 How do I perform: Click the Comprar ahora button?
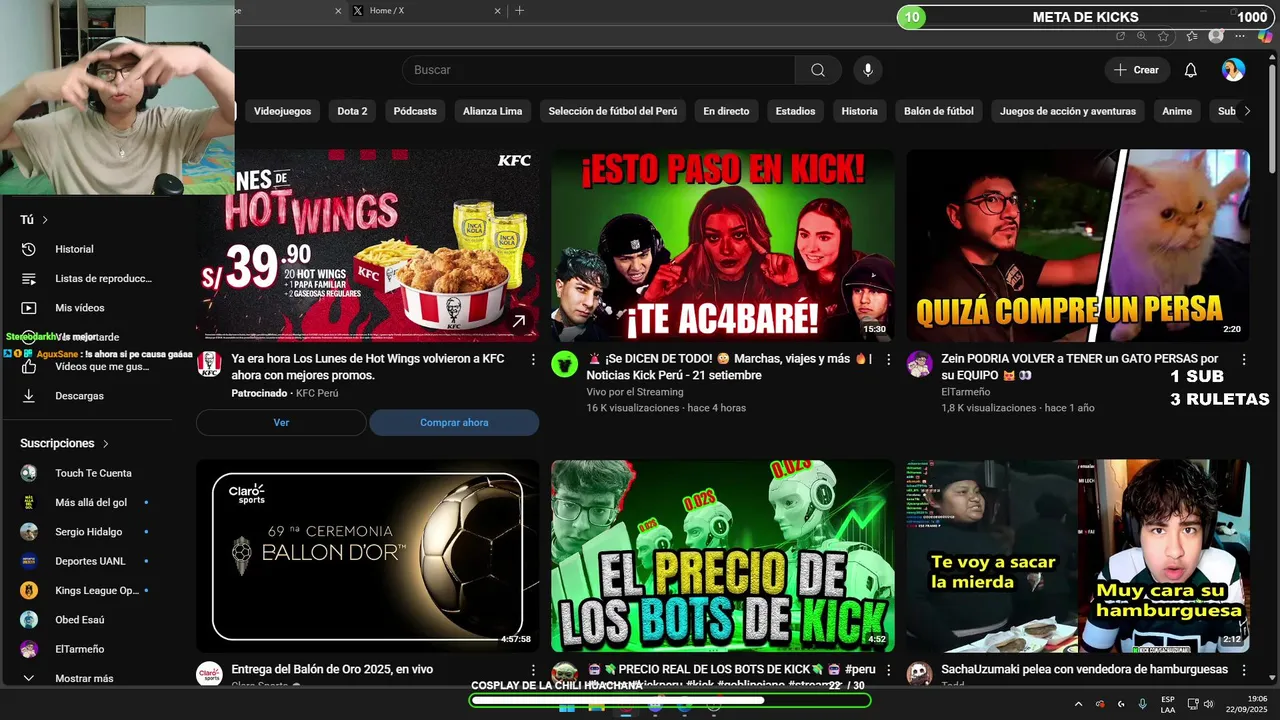454,423
